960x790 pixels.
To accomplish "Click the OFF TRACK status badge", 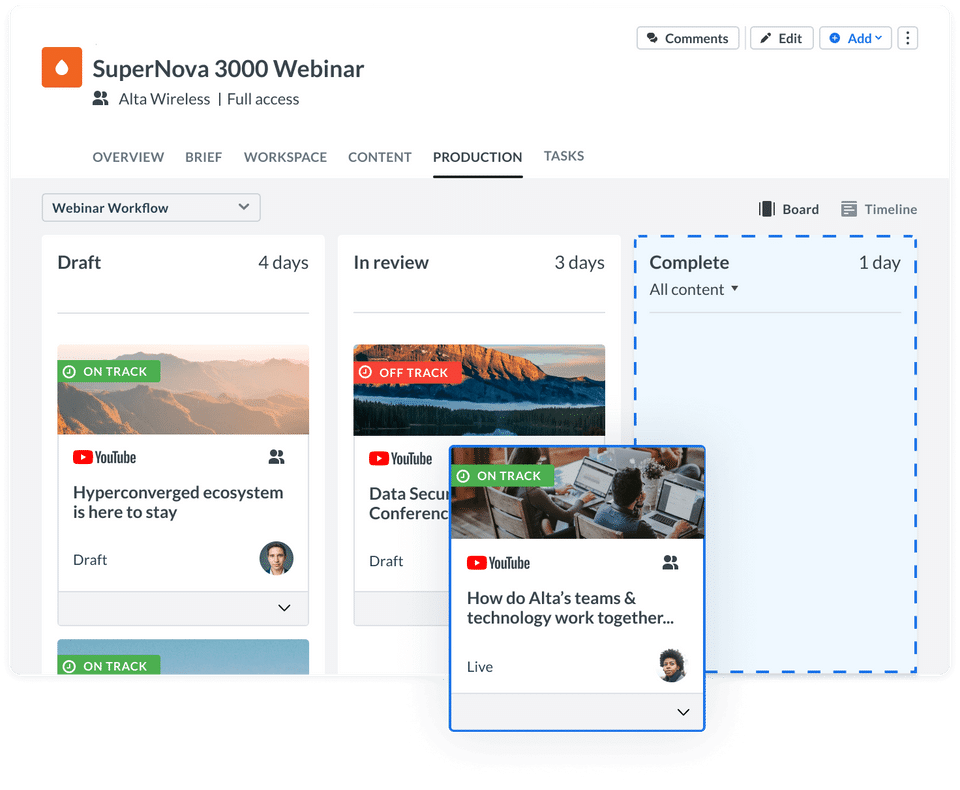I will coord(407,372).
